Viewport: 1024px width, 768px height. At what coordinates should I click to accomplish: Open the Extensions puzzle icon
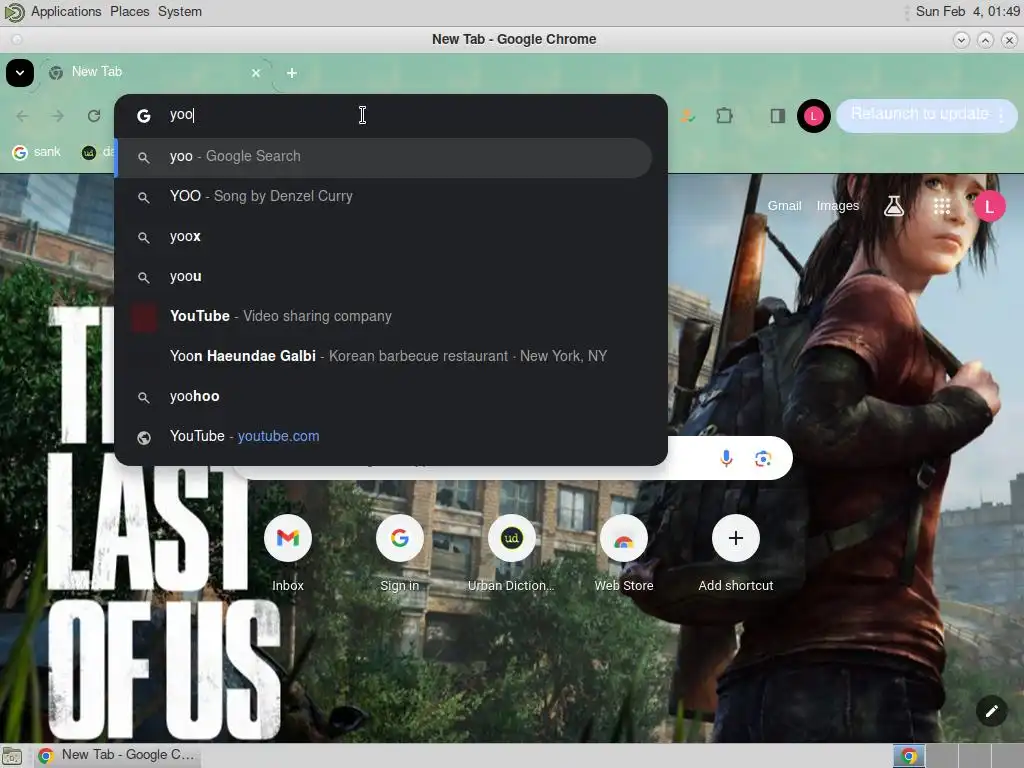point(724,116)
